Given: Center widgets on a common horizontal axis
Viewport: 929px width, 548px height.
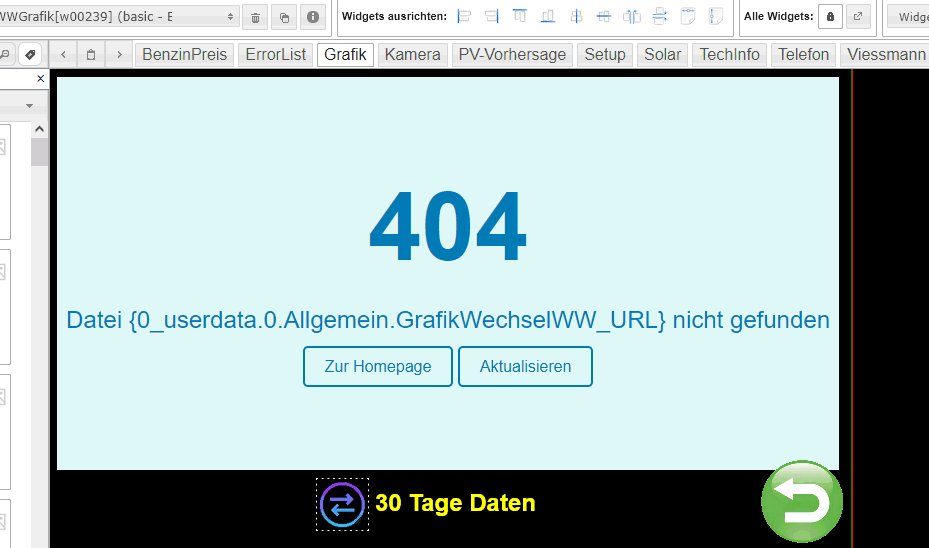Looking at the screenshot, I should click(x=604, y=17).
